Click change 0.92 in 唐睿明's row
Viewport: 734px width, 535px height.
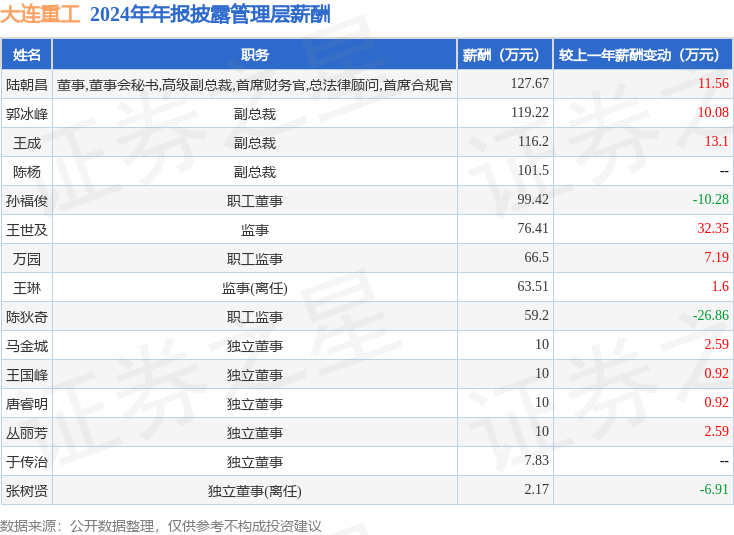pos(717,403)
